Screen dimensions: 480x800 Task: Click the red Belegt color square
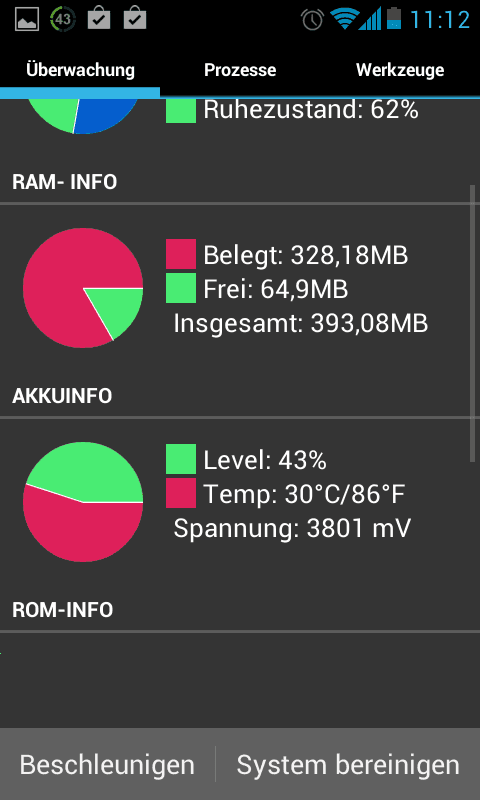click(181, 254)
